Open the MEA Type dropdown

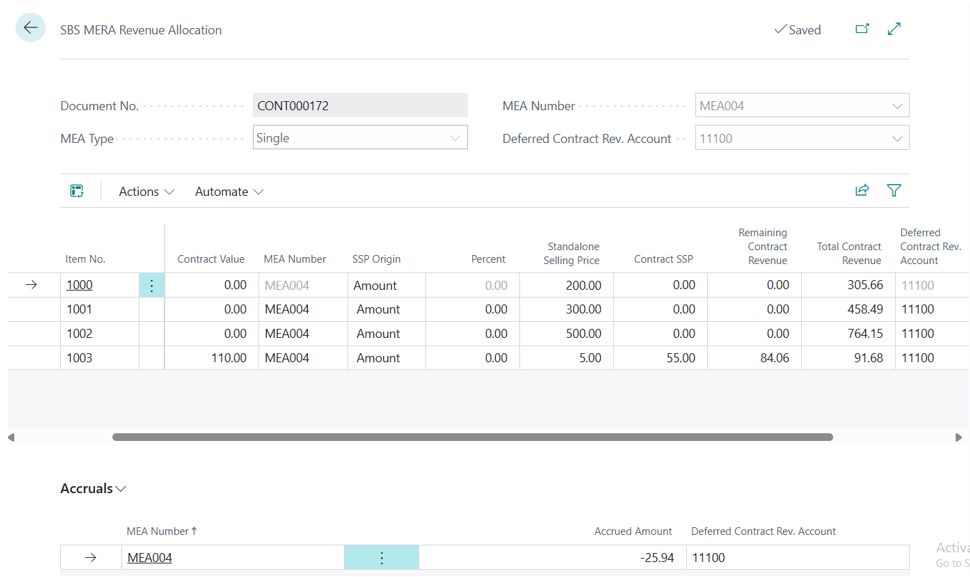(x=455, y=138)
